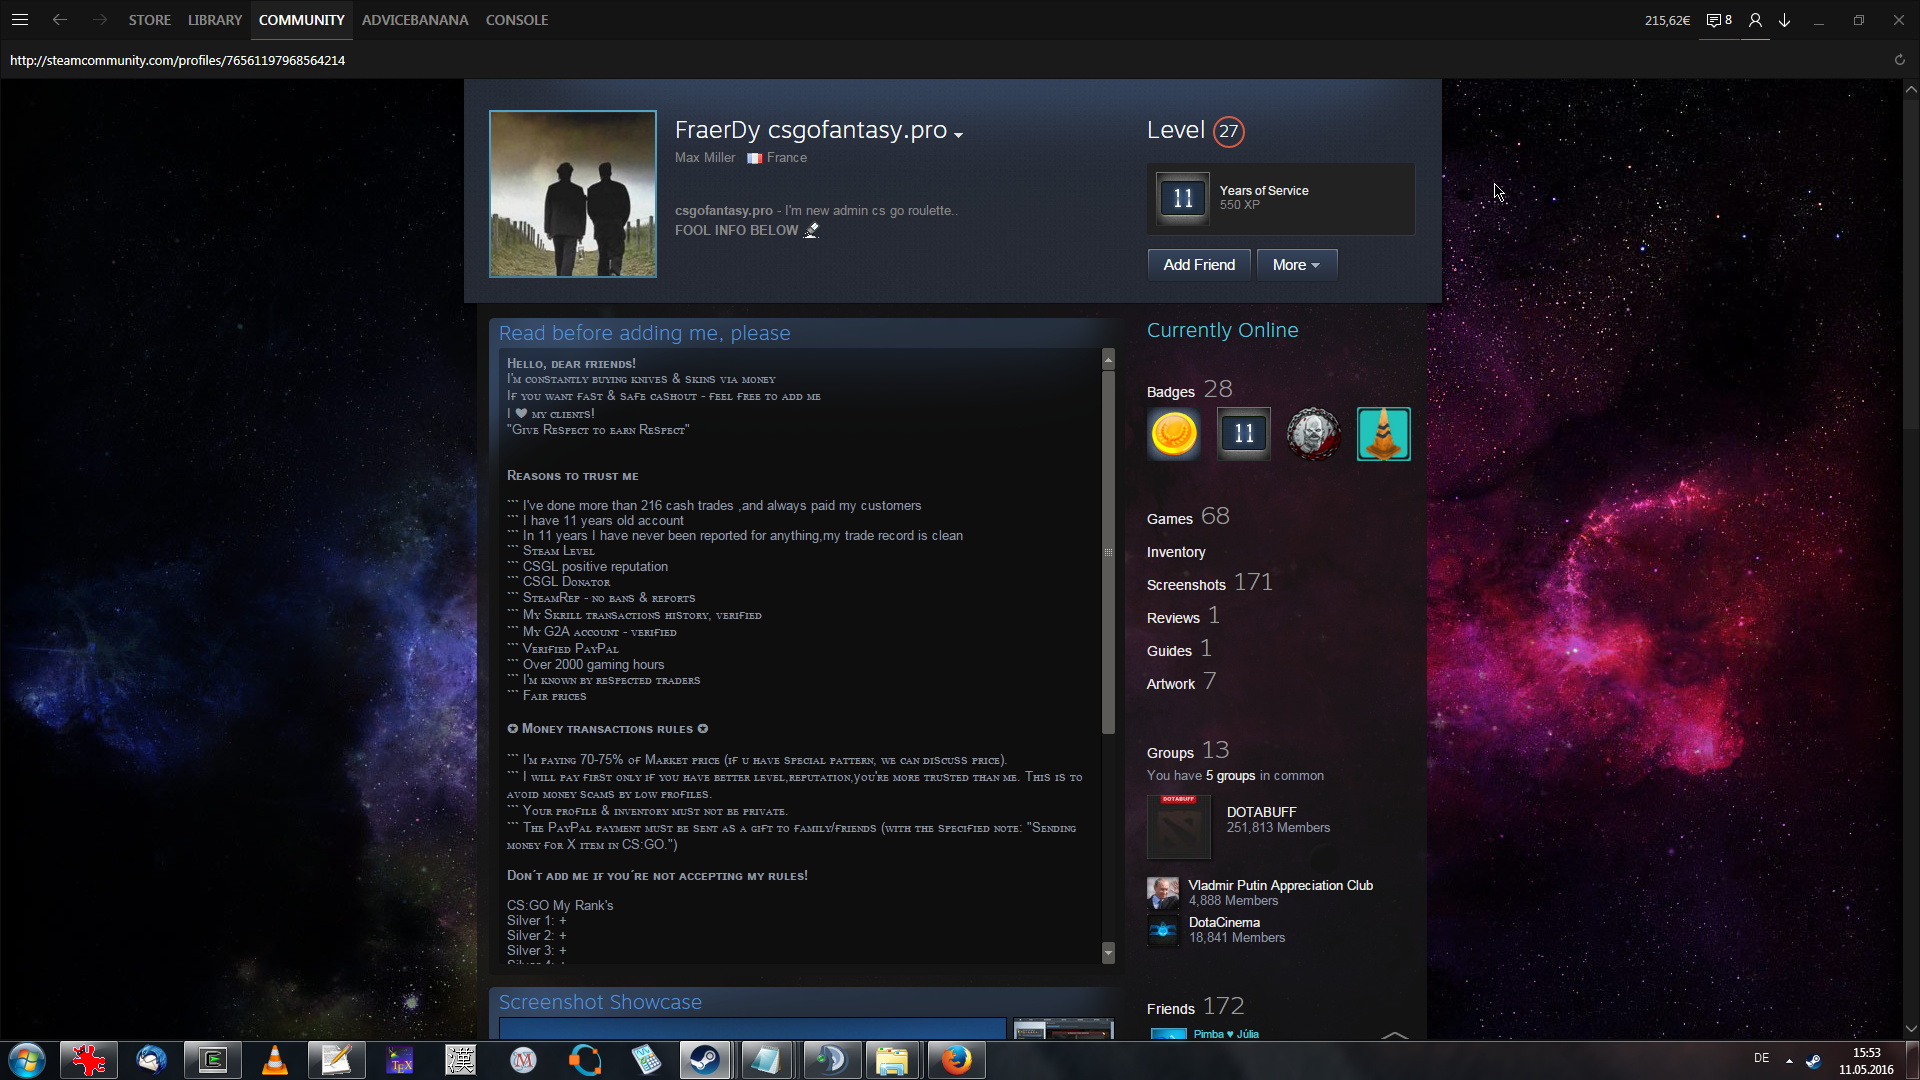The image size is (1920, 1080).
Task: Open the friends person icon in header
Action: (x=1755, y=20)
